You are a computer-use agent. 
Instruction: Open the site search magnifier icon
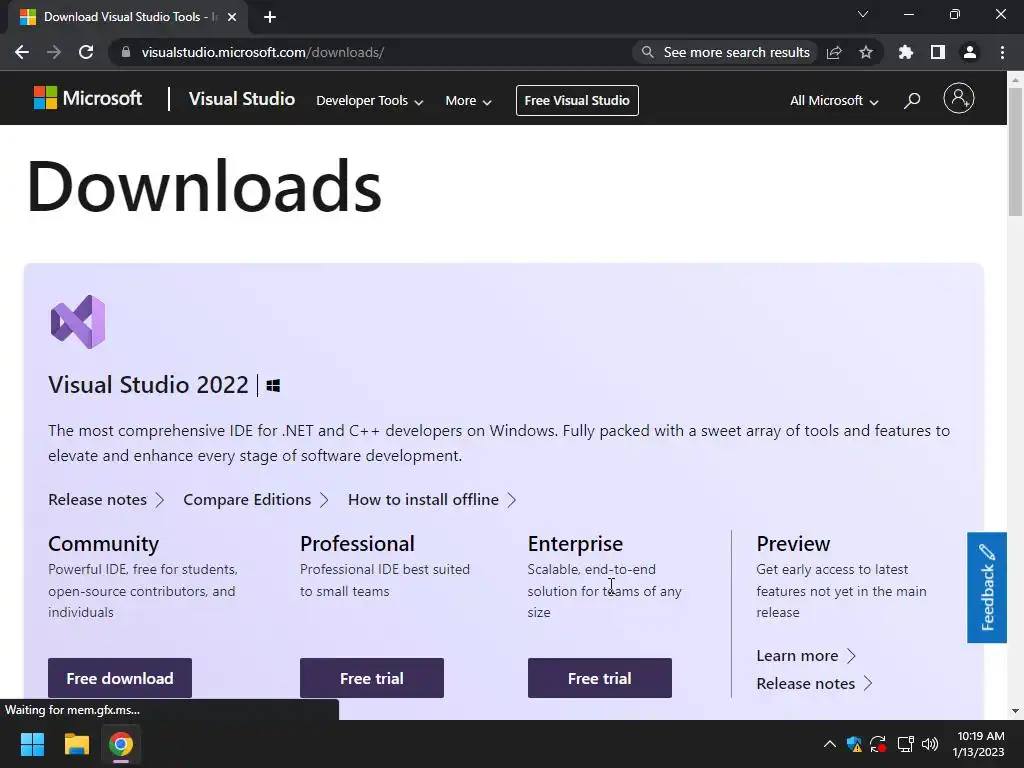pos(912,100)
